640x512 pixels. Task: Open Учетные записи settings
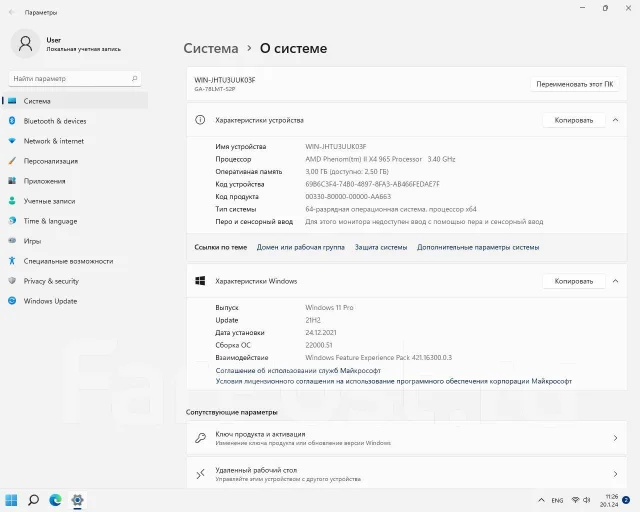[75, 201]
